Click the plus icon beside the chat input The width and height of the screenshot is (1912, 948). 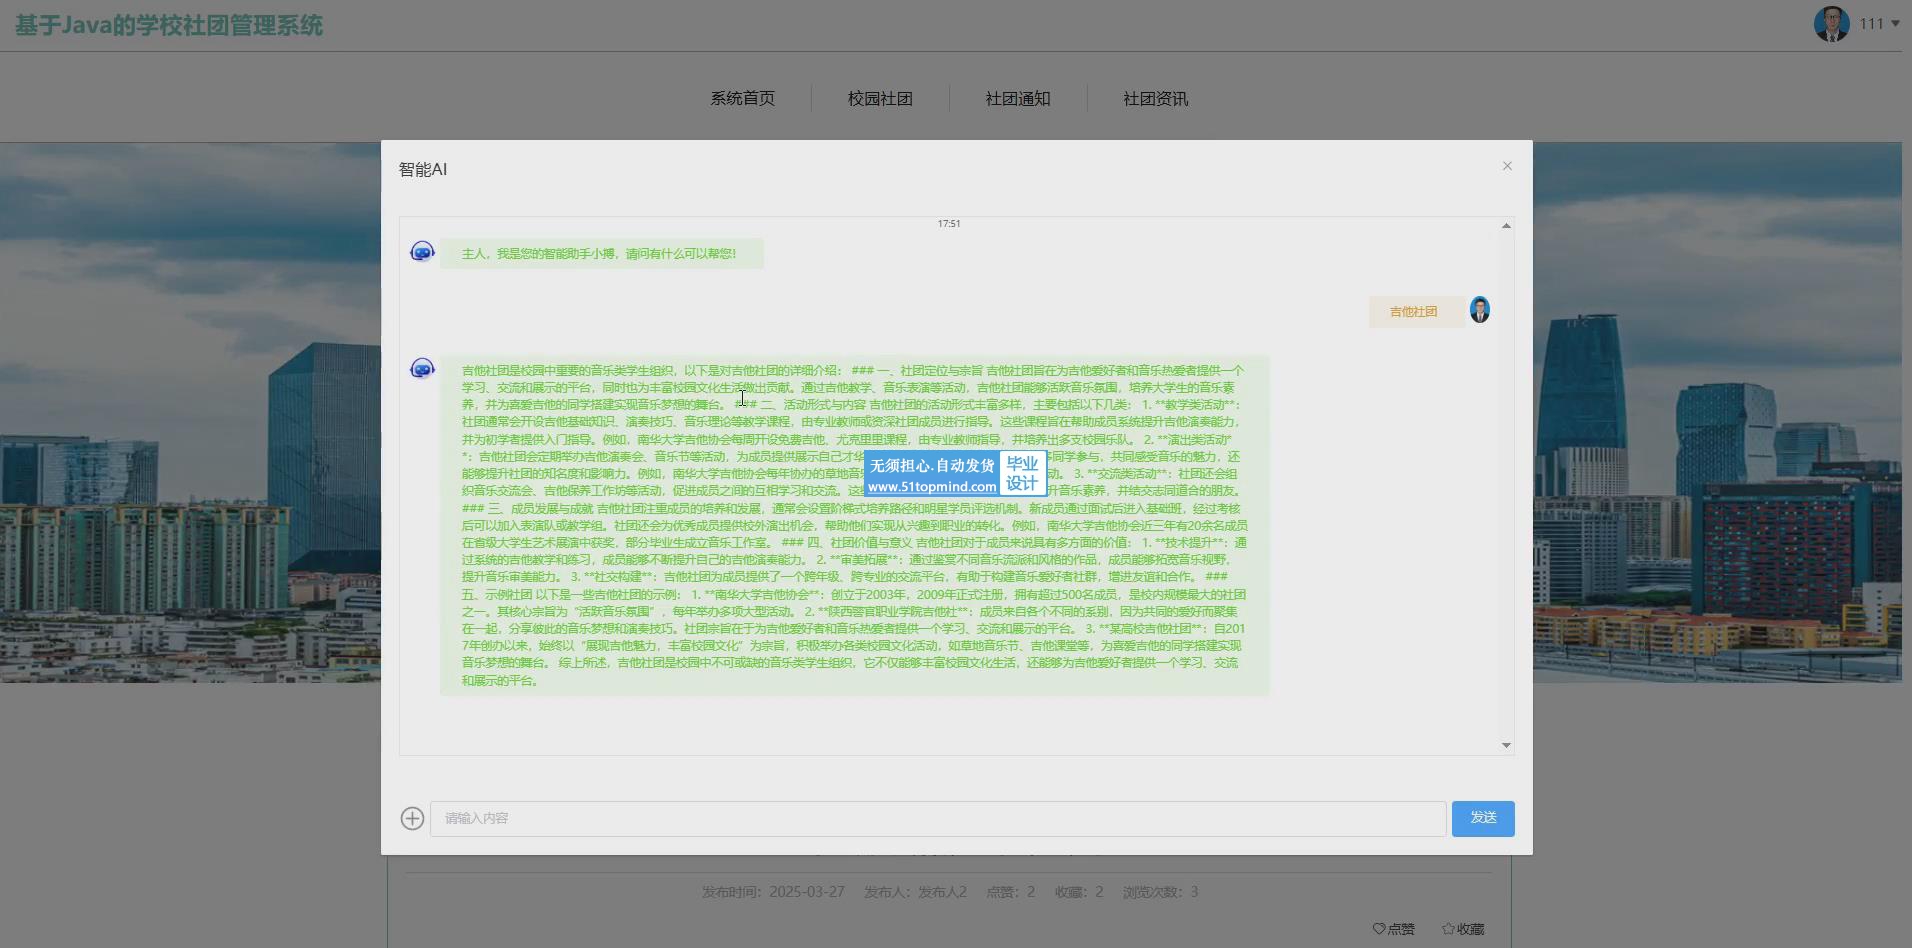tap(412, 819)
